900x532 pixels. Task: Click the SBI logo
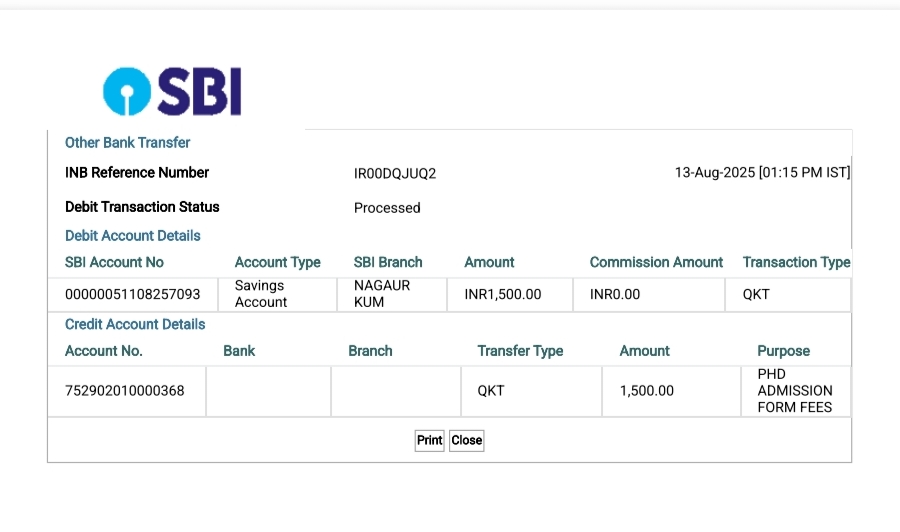(172, 92)
